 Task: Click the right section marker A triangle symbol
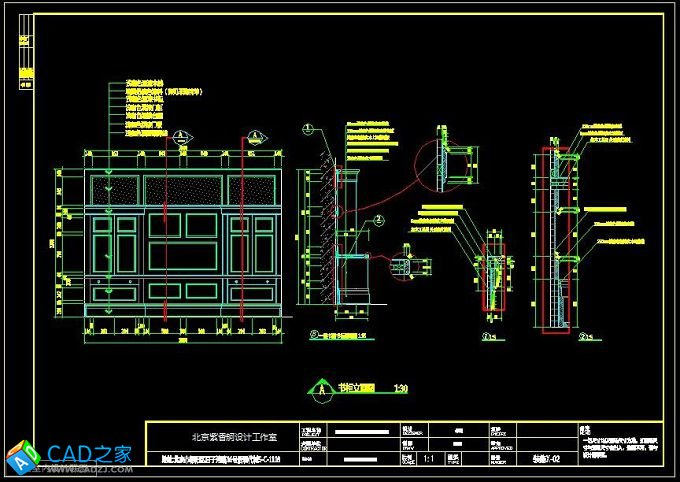pyautogui.click(x=254, y=136)
